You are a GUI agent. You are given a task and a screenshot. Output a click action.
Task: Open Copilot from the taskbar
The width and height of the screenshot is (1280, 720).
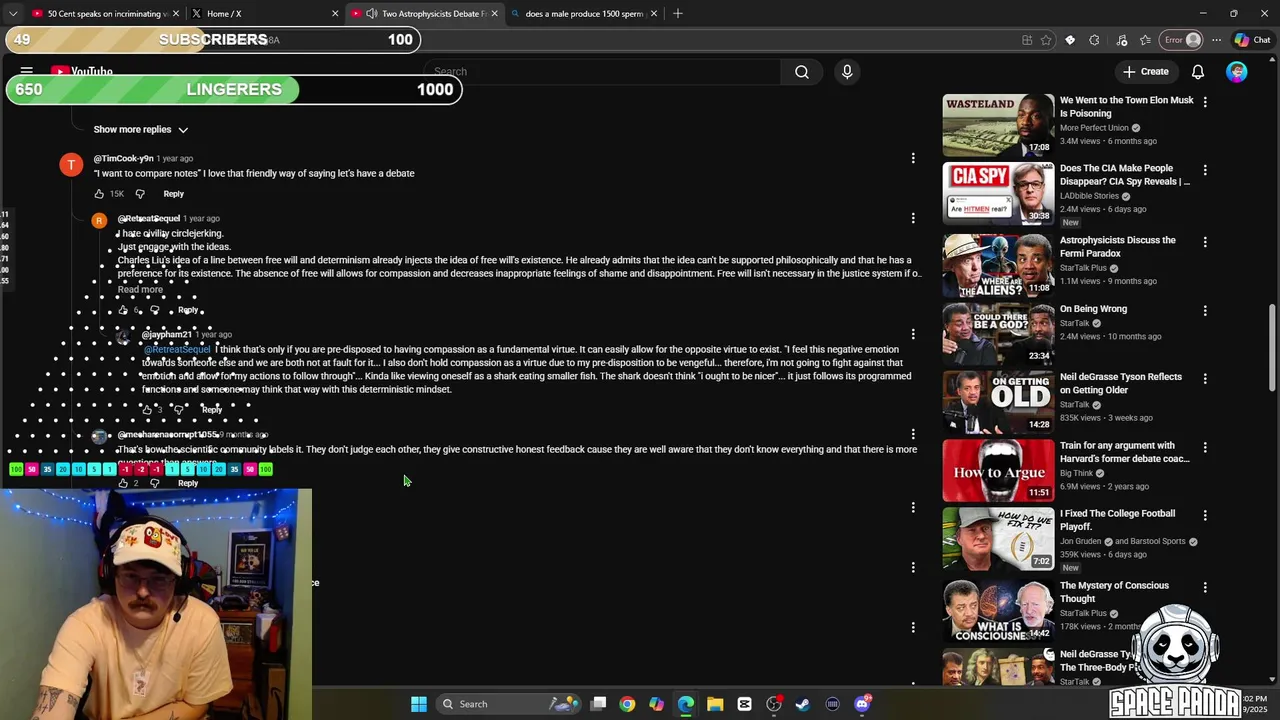pyautogui.click(x=656, y=704)
